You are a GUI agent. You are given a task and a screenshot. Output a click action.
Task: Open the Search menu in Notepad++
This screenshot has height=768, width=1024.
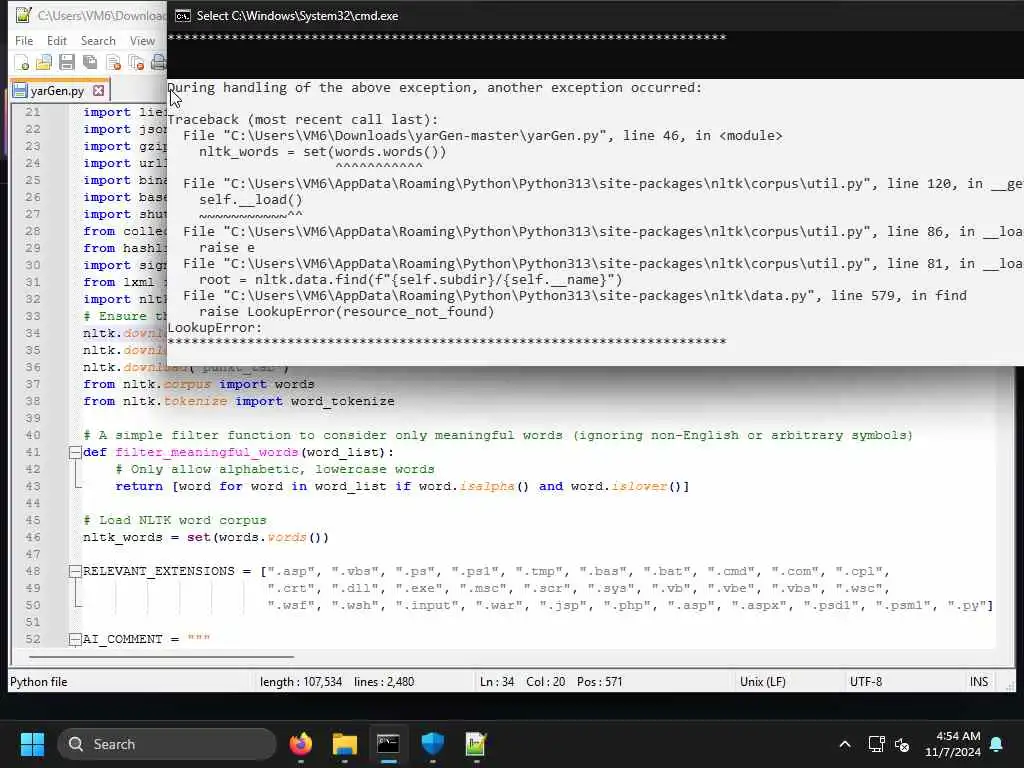(98, 40)
